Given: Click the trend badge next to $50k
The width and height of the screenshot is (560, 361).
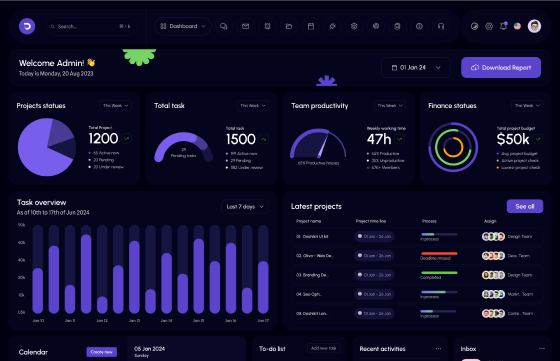Looking at the screenshot, I should pyautogui.click(x=539, y=139).
